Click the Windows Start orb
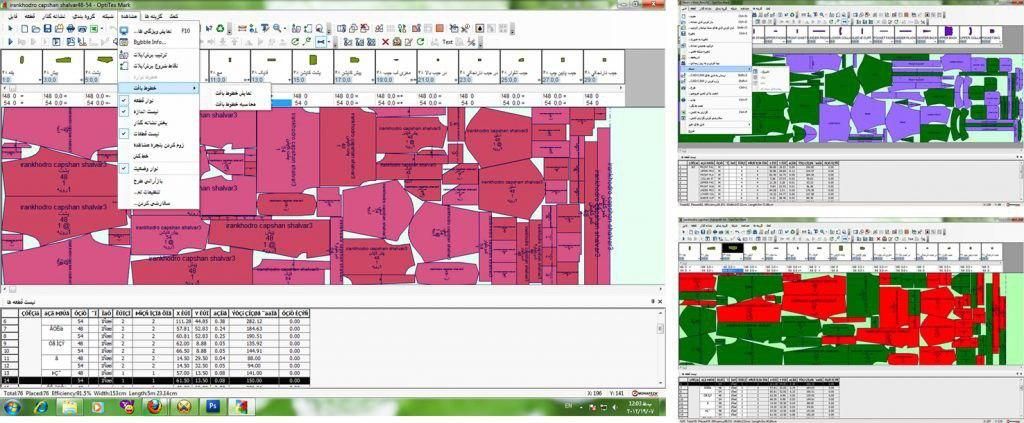 pyautogui.click(x=12, y=407)
